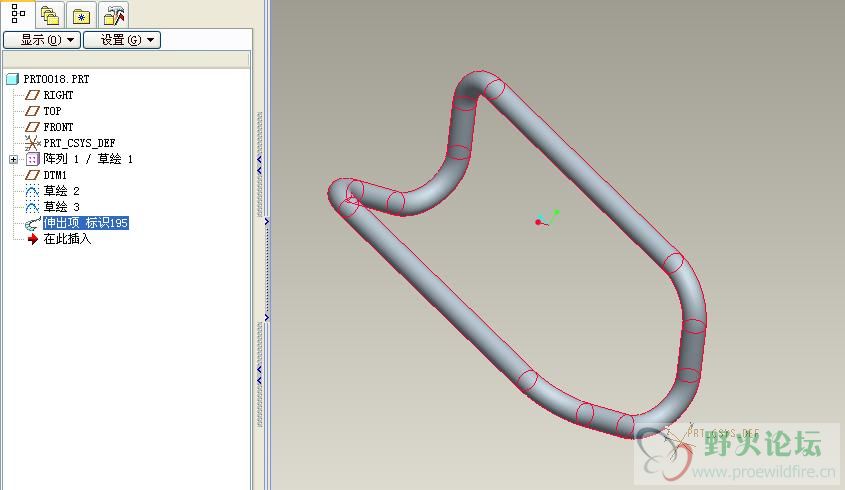The height and width of the screenshot is (490, 845).
Task: Select the RIGHT datum plane
Action: [x=58, y=95]
